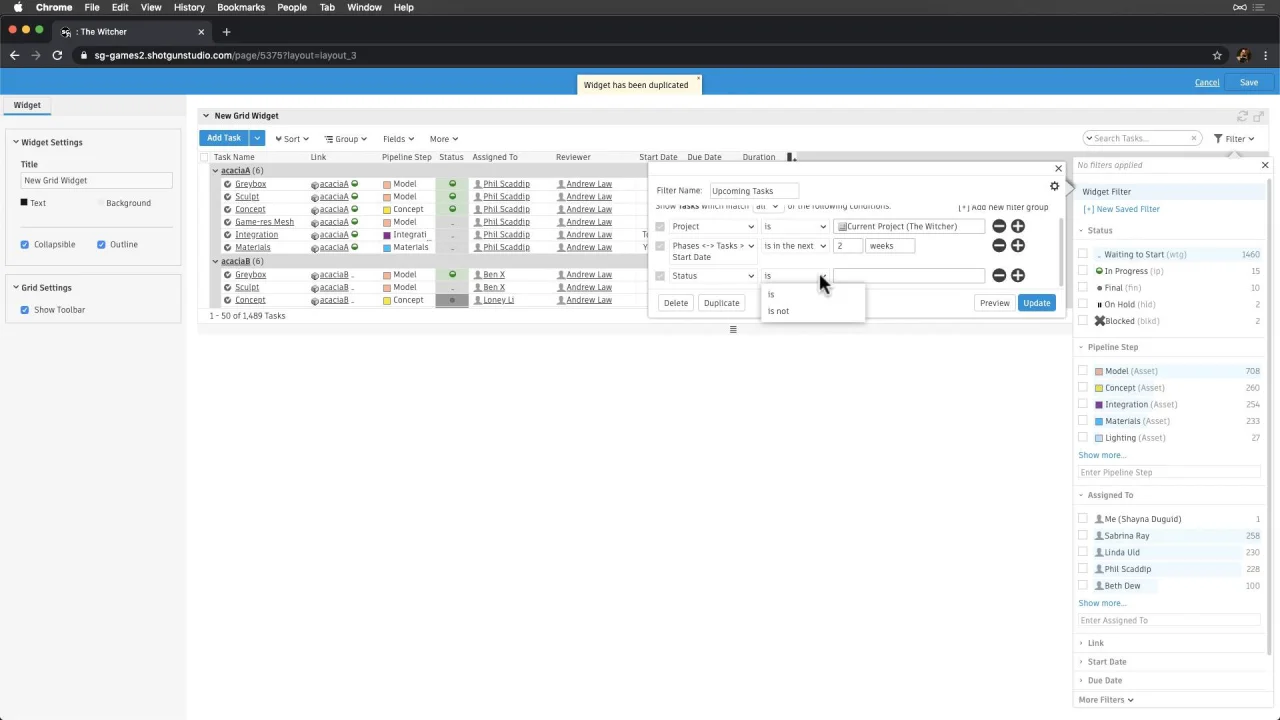The image size is (1280, 720).
Task: Open the Apple menu
Action: click(x=17, y=7)
